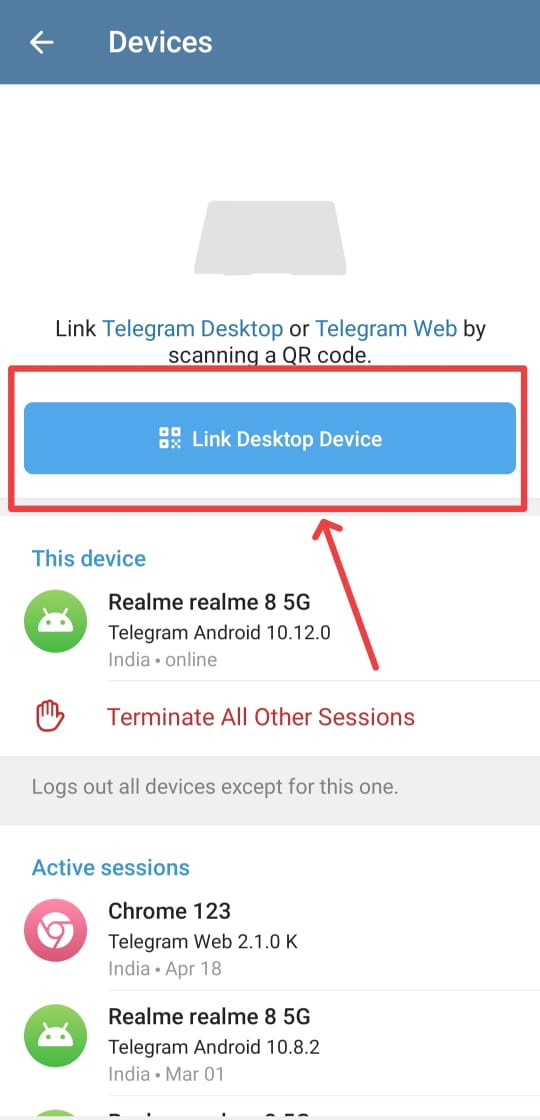Image resolution: width=540 pixels, height=1120 pixels.
Task: Tap the Devices page title
Action: click(160, 42)
